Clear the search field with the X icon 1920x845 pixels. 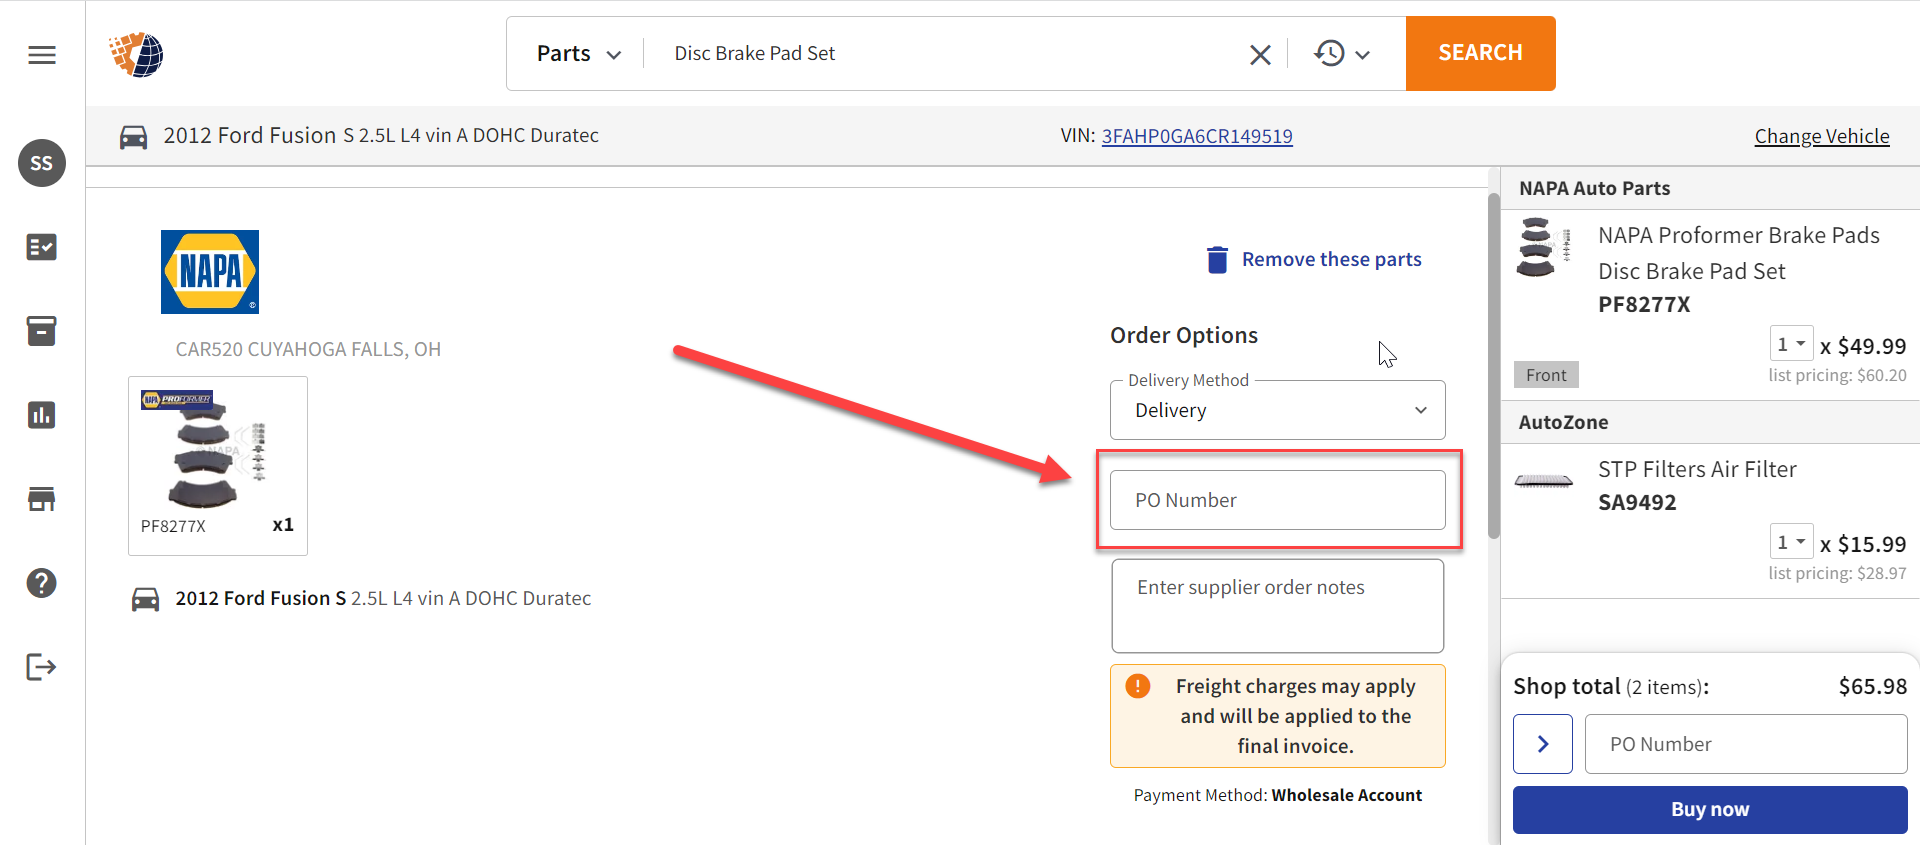point(1259,54)
